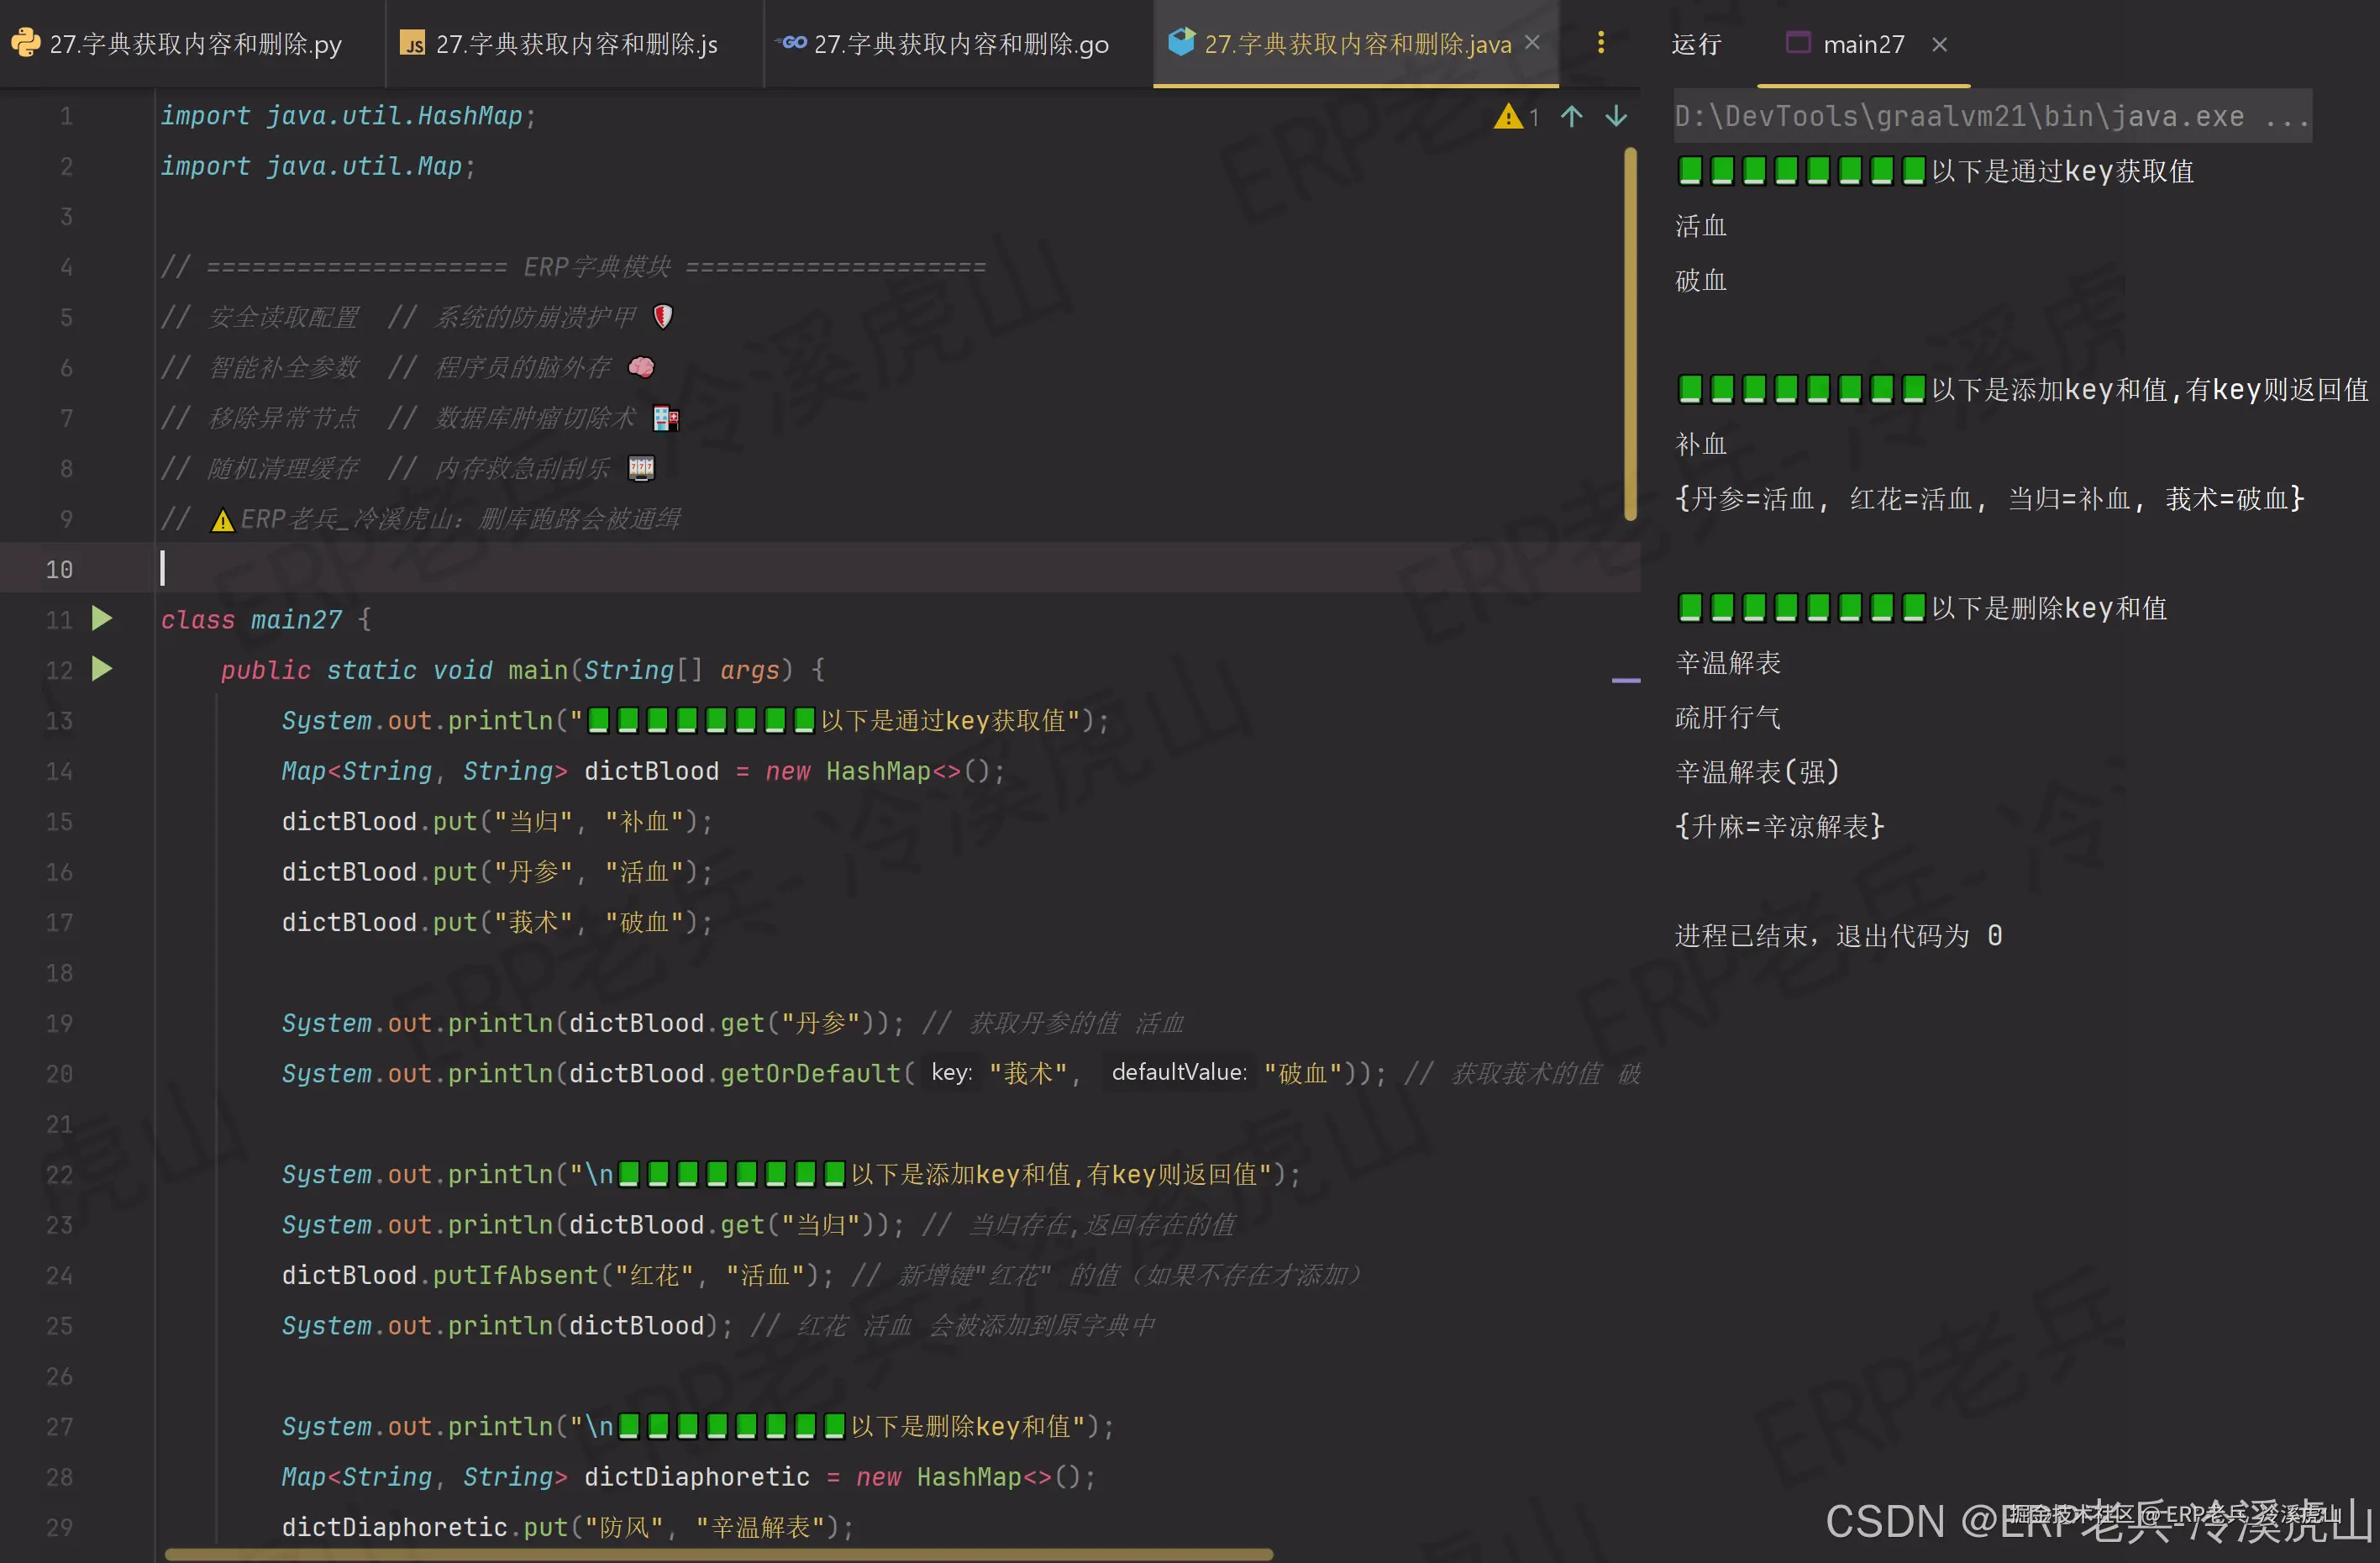Click the 运行 tool window label
This screenshot has height=1563, width=2380.
1696,44
